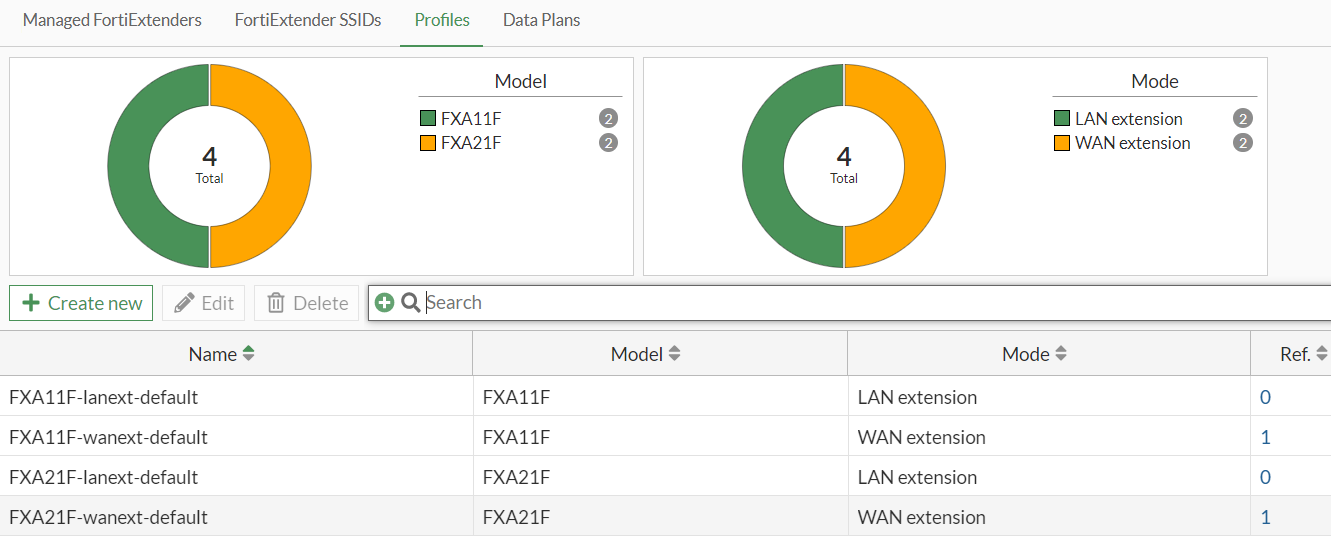Select FXA11F-lanext-default profile row
The width and height of the screenshot is (1331, 539).
[x=665, y=397]
